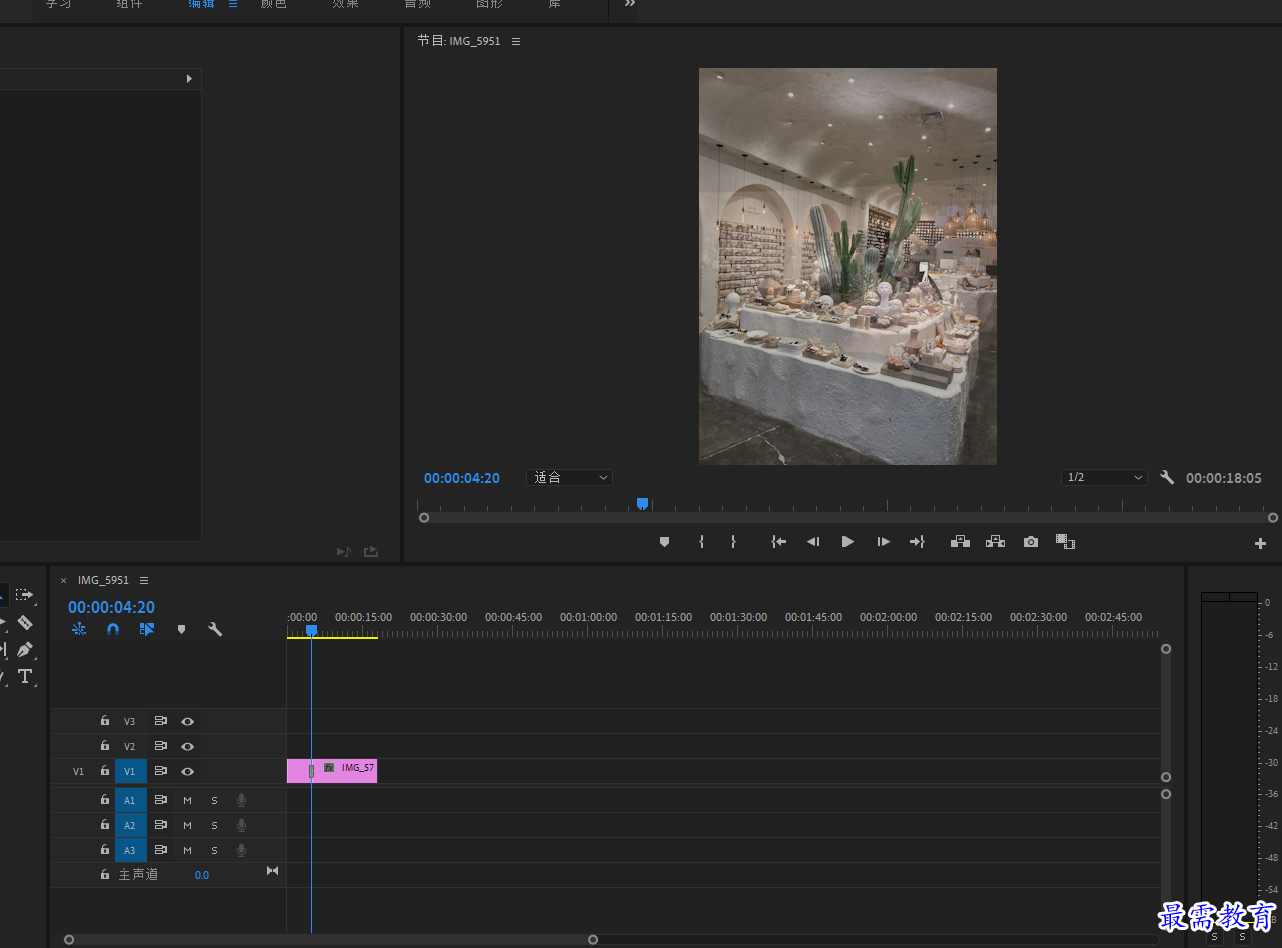1282x948 pixels.
Task: Toggle V1 source patching
Action: pos(79,771)
